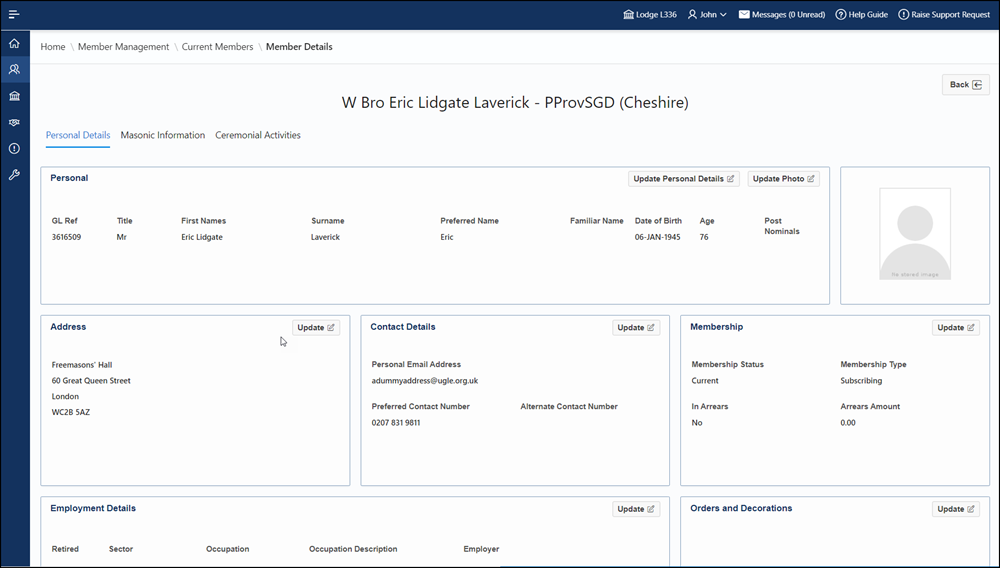Click the Back button
This screenshot has width=1000, height=568.
pos(965,85)
